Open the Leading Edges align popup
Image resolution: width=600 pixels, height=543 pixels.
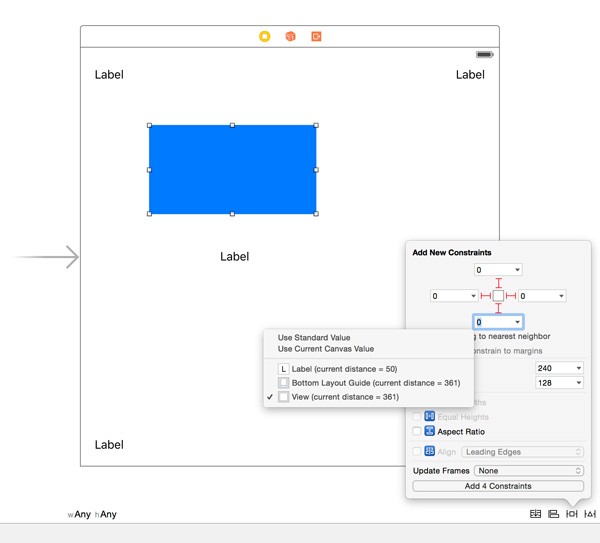[522, 452]
